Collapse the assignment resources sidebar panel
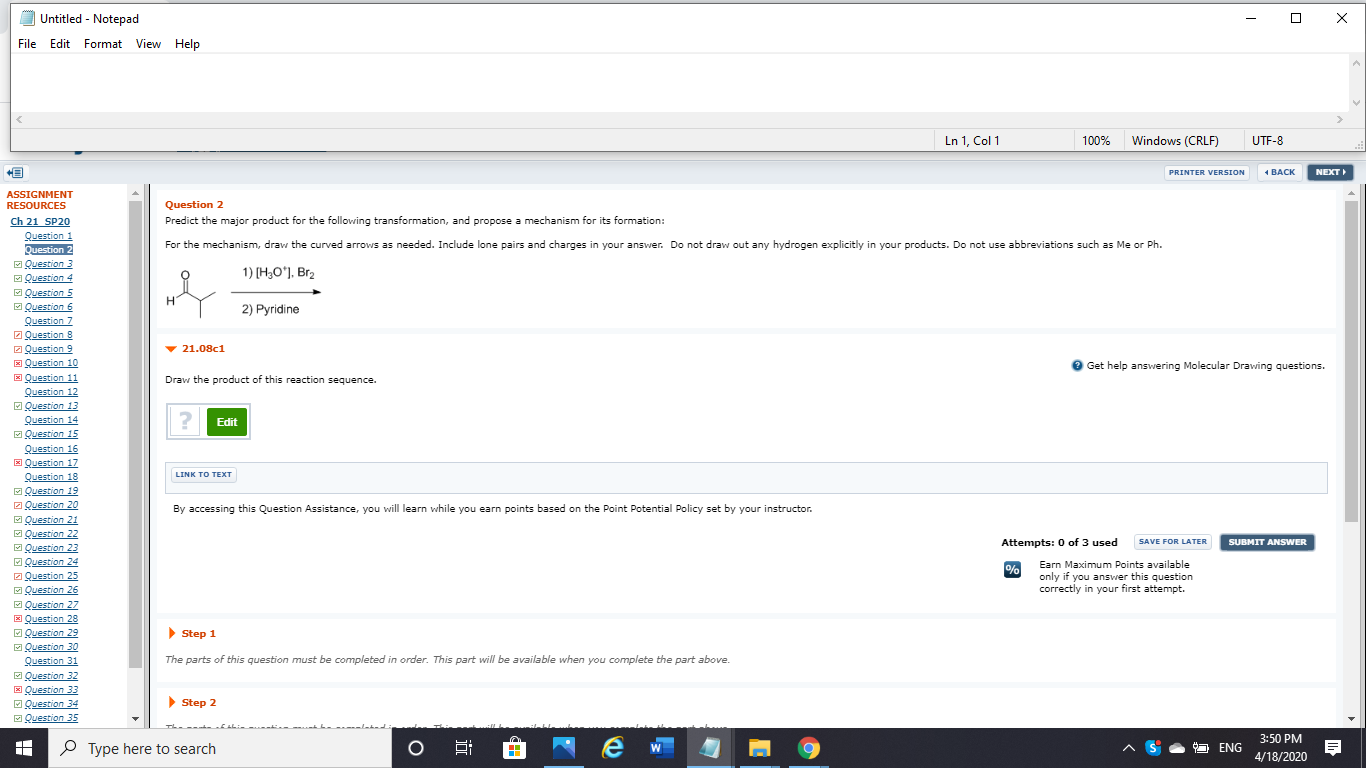 click(14, 172)
